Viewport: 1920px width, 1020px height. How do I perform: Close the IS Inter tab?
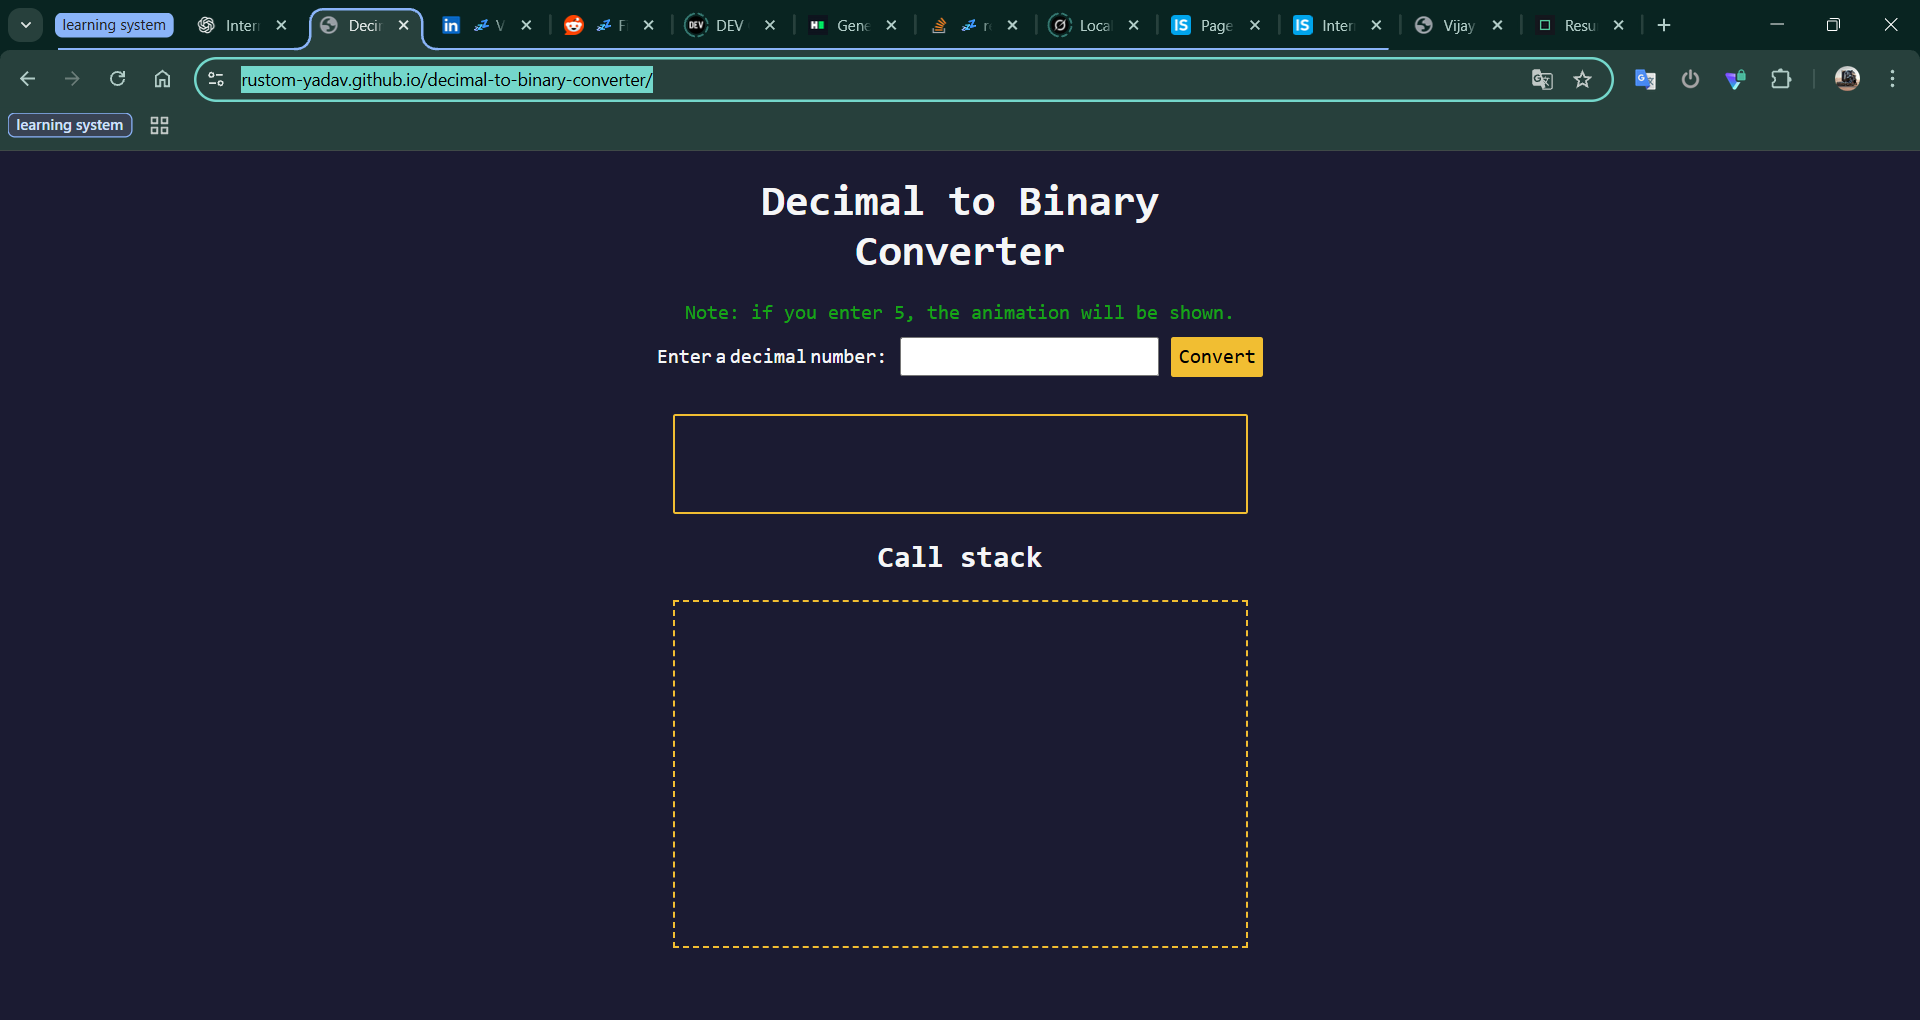[x=1377, y=25]
